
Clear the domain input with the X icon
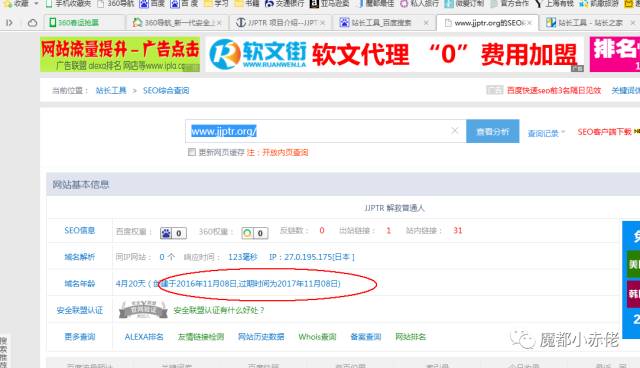click(x=455, y=131)
